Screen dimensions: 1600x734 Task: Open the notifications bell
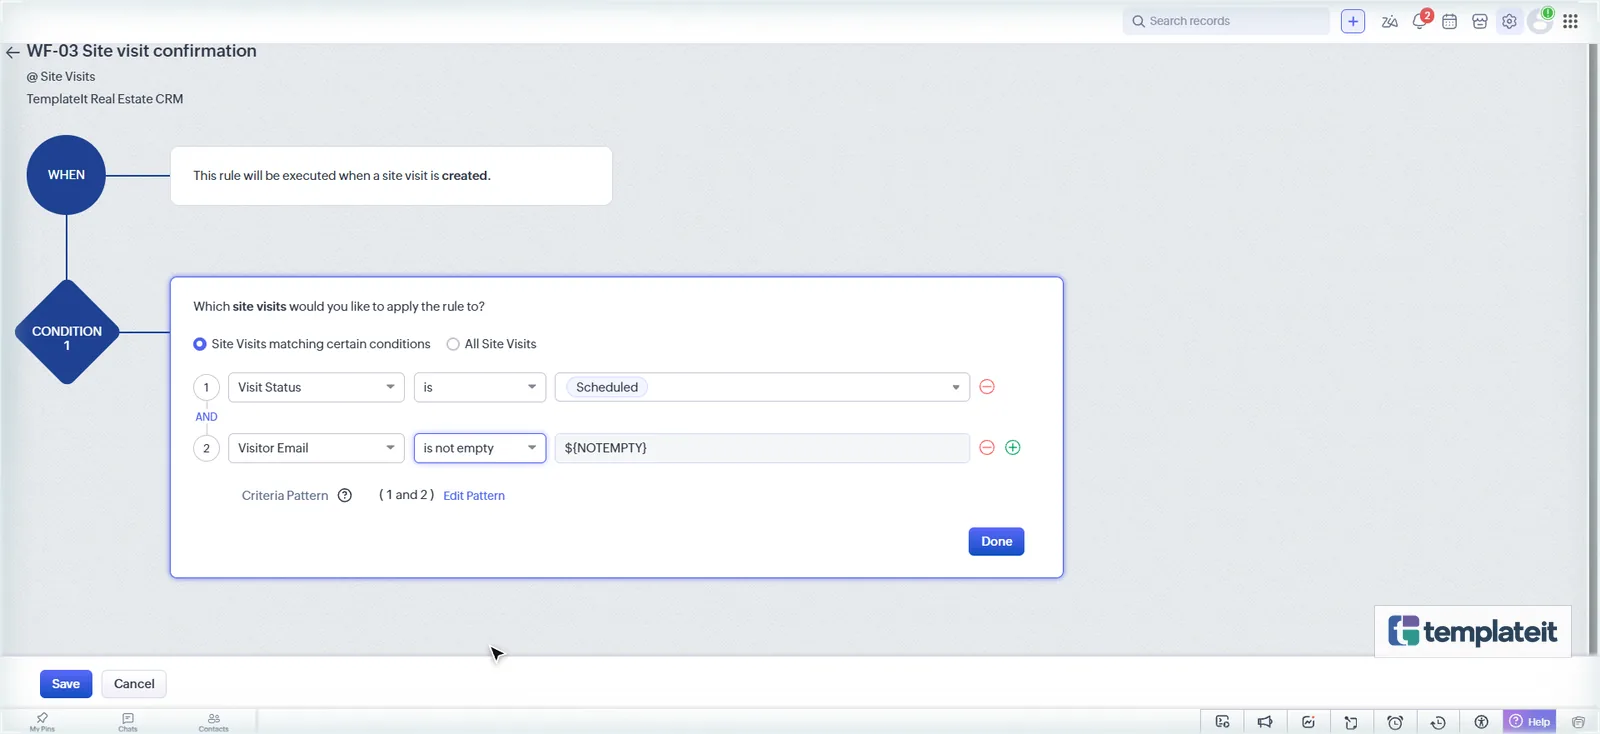point(1420,21)
